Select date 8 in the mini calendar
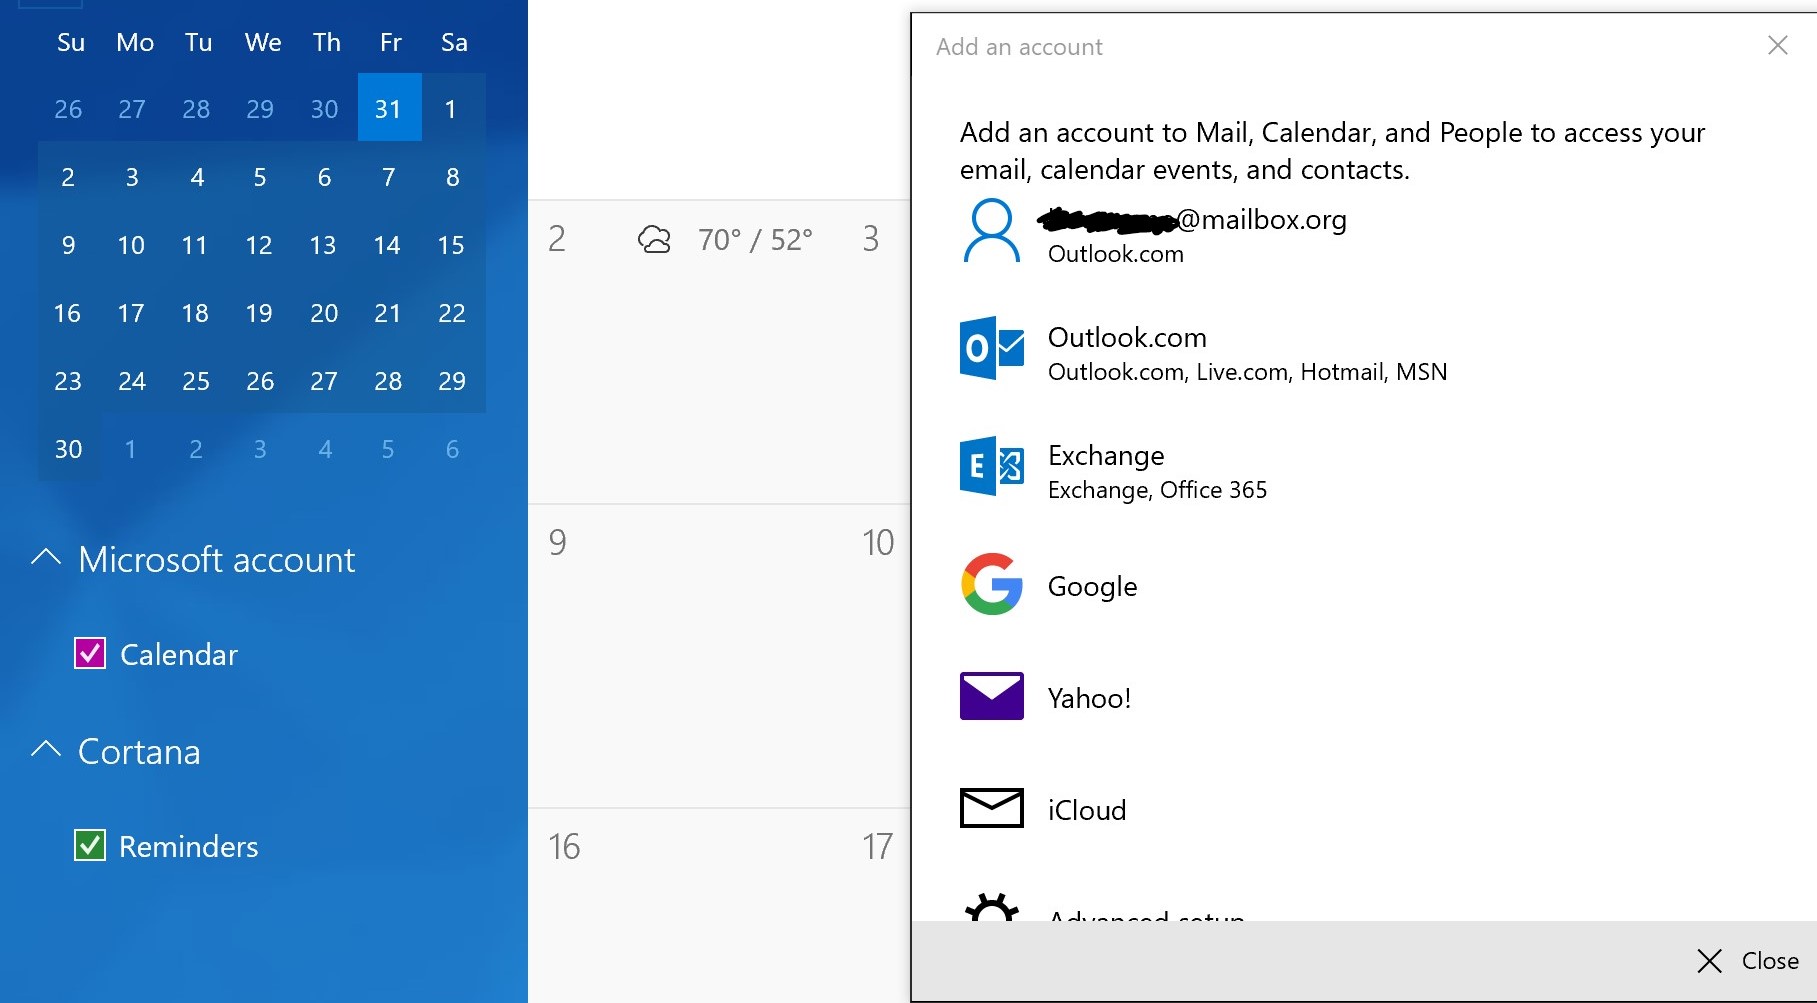Image resolution: width=1817 pixels, height=1003 pixels. [452, 177]
